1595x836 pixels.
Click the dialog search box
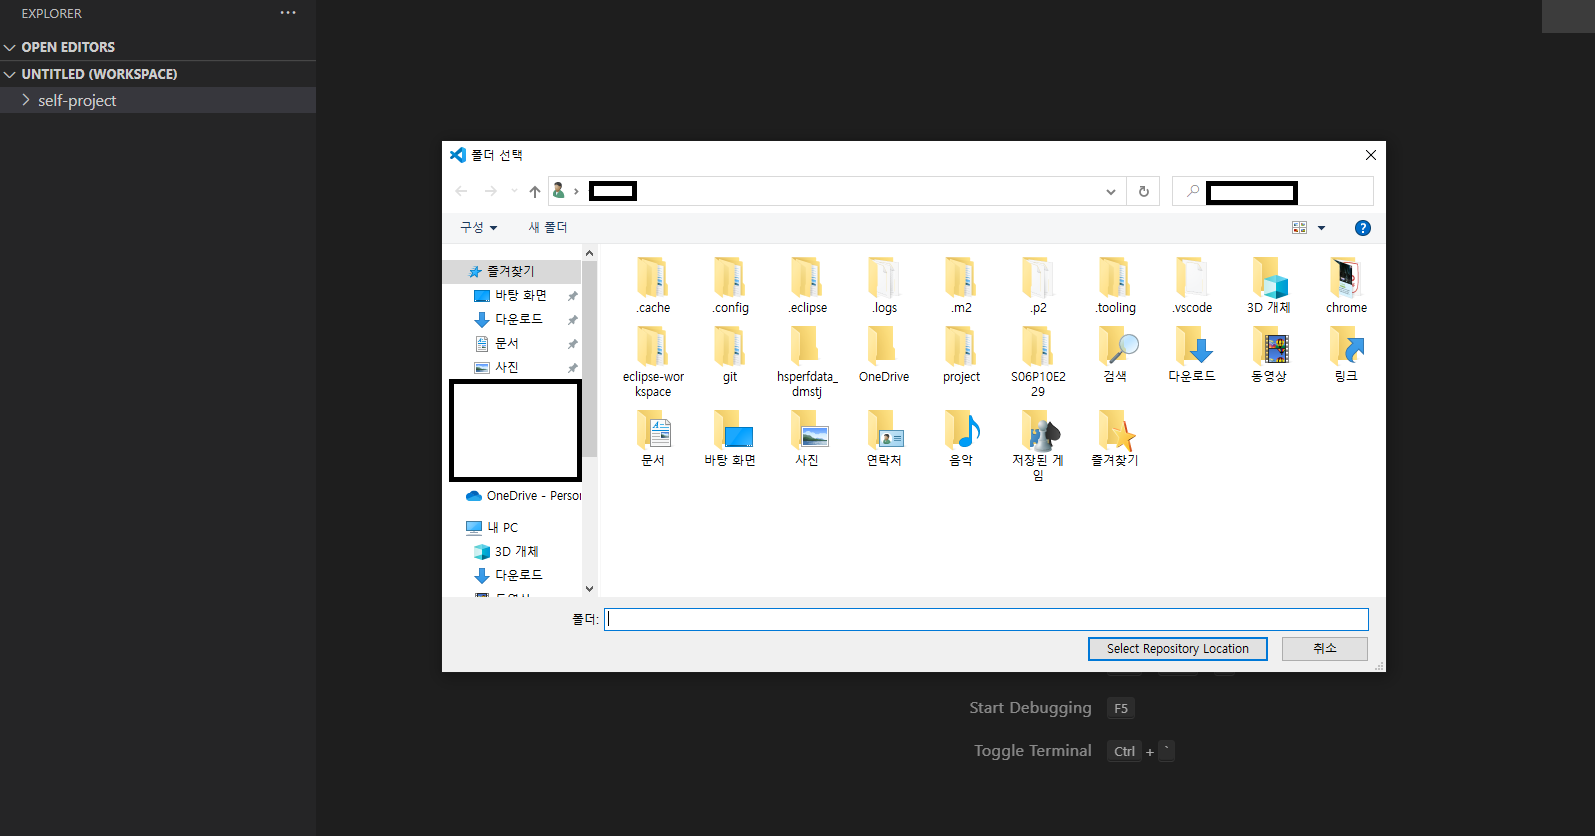pos(1272,191)
